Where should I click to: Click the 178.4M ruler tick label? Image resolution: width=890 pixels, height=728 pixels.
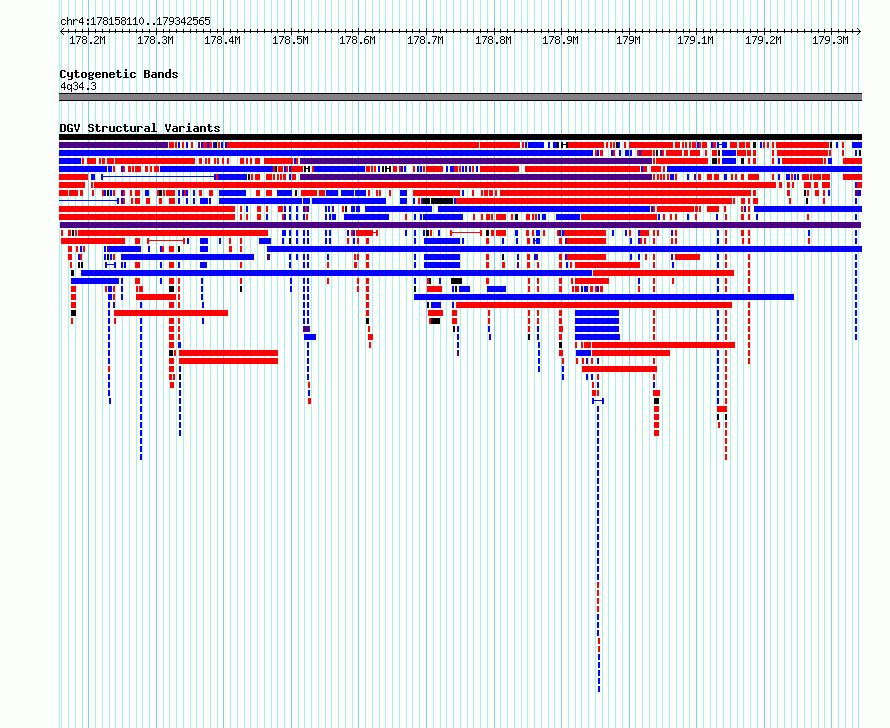pyautogui.click(x=222, y=40)
